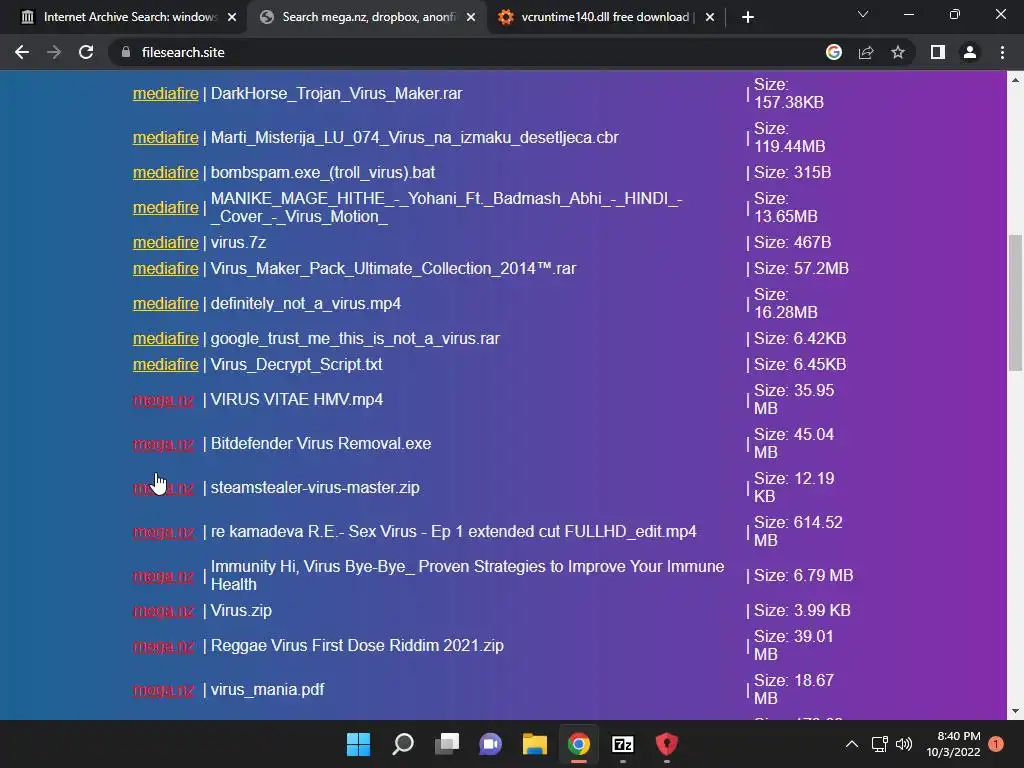Close the vcruntime140.dll tab
Image resolution: width=1024 pixels, height=768 pixels.
[x=710, y=17]
